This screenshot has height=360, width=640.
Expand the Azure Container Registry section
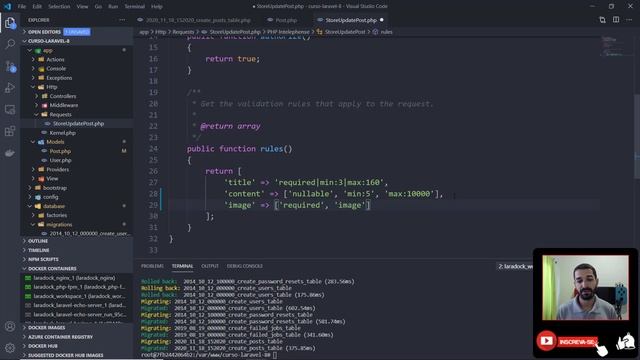tap(77, 337)
